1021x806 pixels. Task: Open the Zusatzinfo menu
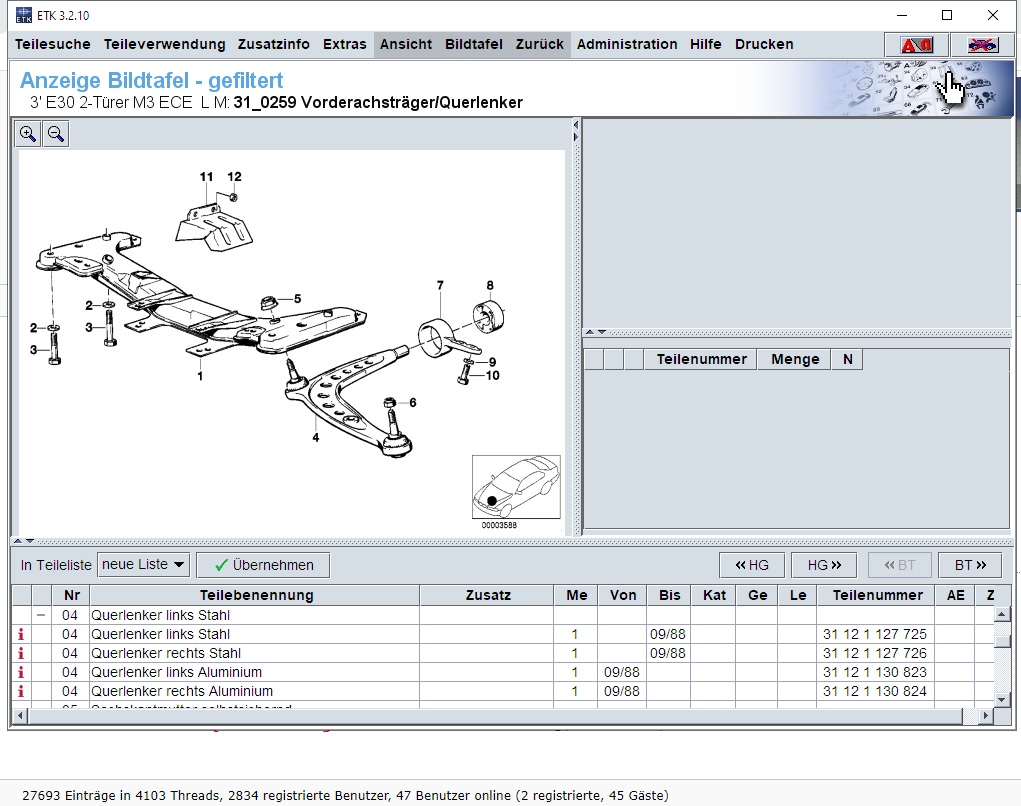273,44
